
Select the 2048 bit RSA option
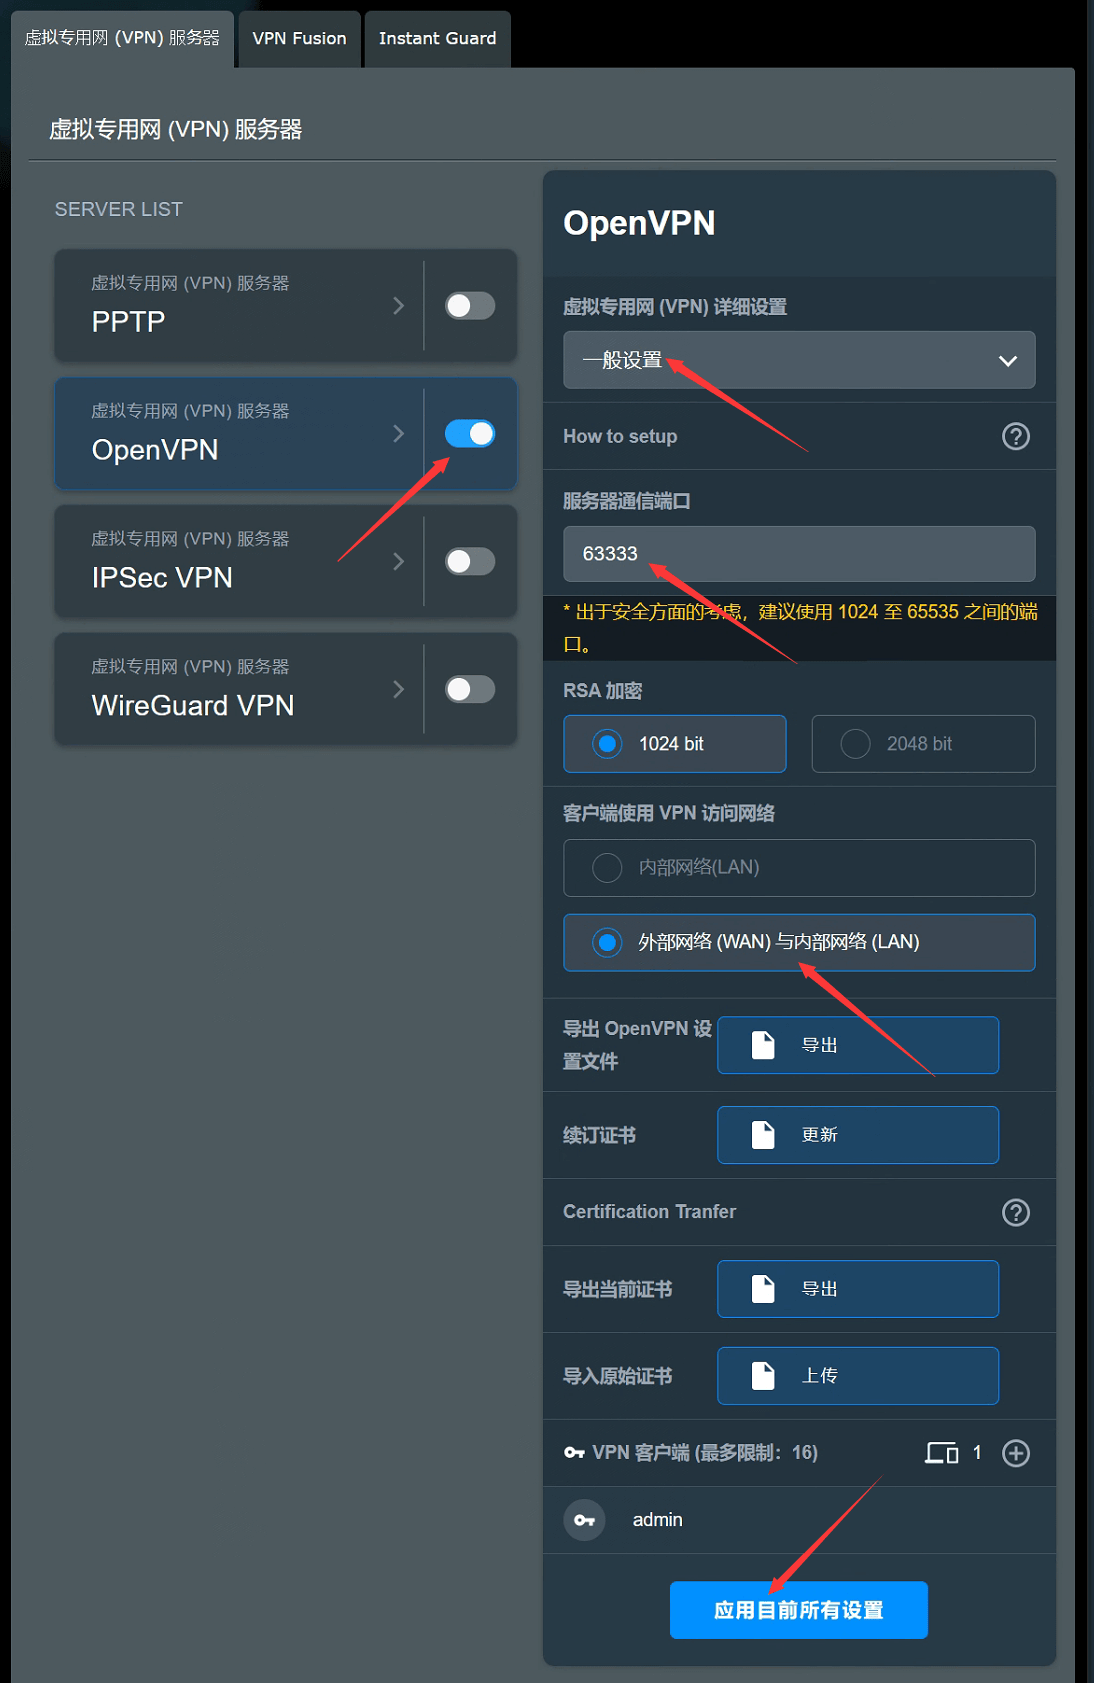(923, 744)
